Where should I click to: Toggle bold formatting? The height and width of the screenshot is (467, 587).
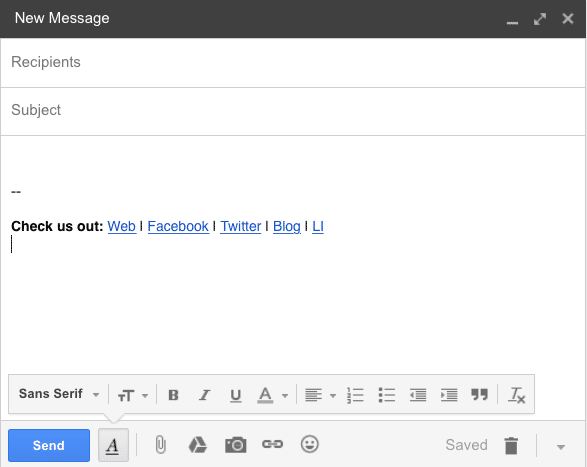tap(173, 395)
